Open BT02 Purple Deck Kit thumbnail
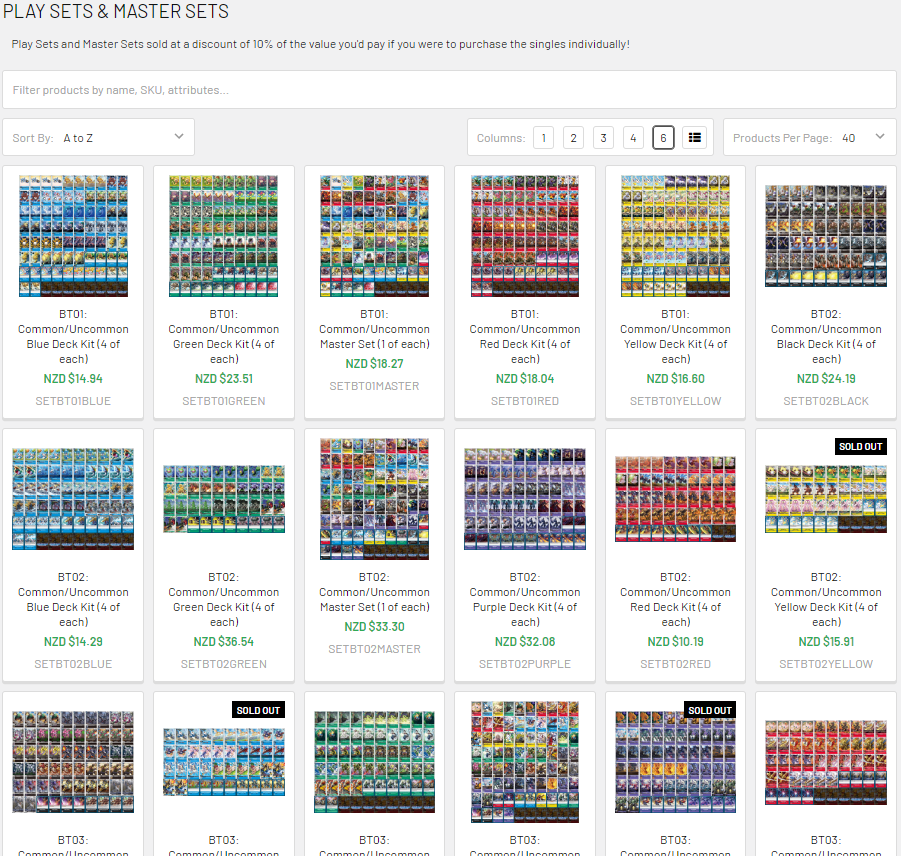Viewport: 901px width, 856px height. (x=525, y=499)
